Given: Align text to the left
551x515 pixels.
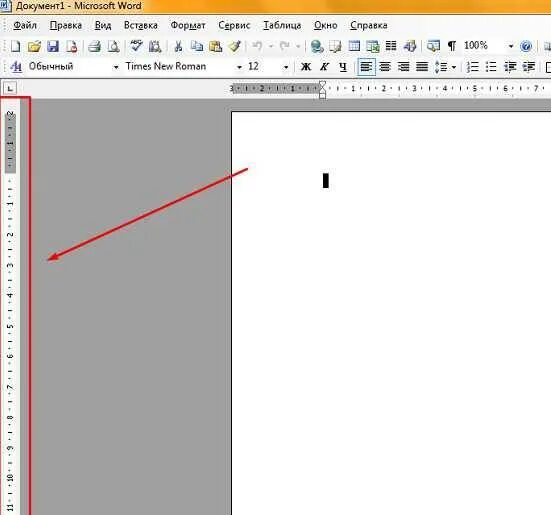Looking at the screenshot, I should point(366,66).
